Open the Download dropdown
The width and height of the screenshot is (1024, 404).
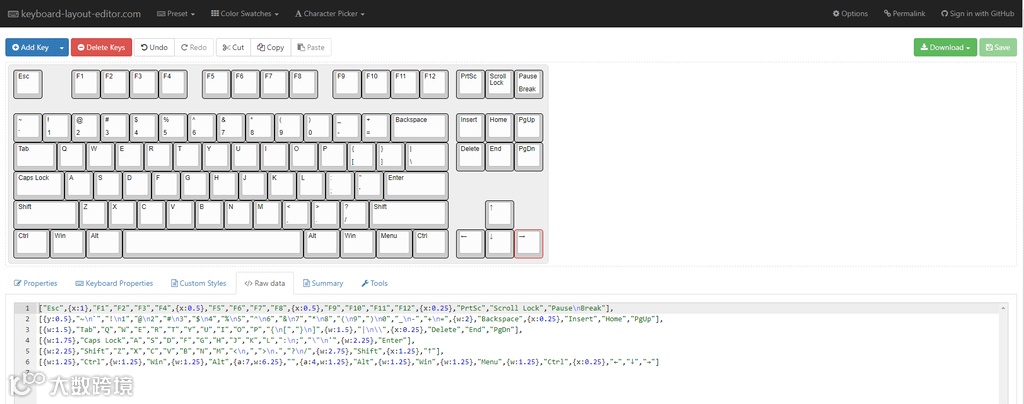[945, 47]
